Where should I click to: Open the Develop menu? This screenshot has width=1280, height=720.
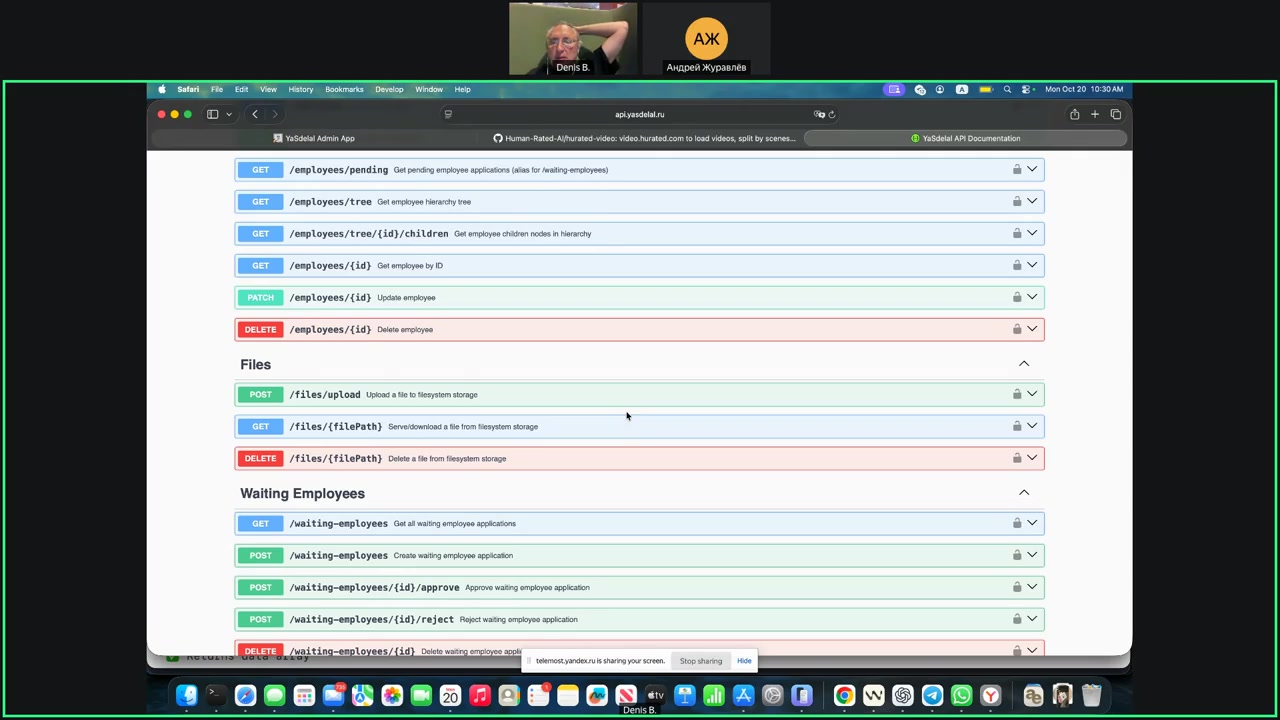(x=389, y=89)
